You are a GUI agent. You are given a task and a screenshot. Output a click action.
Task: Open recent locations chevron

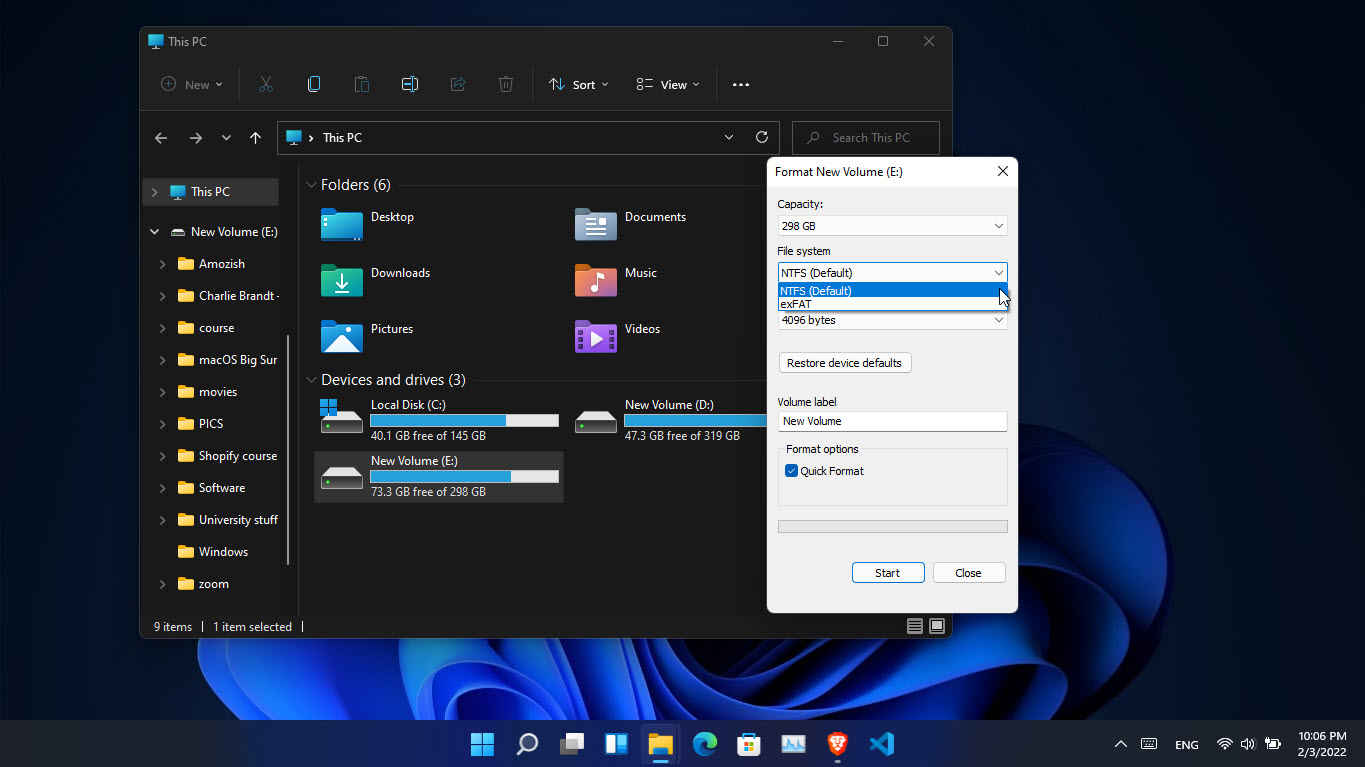pos(227,138)
